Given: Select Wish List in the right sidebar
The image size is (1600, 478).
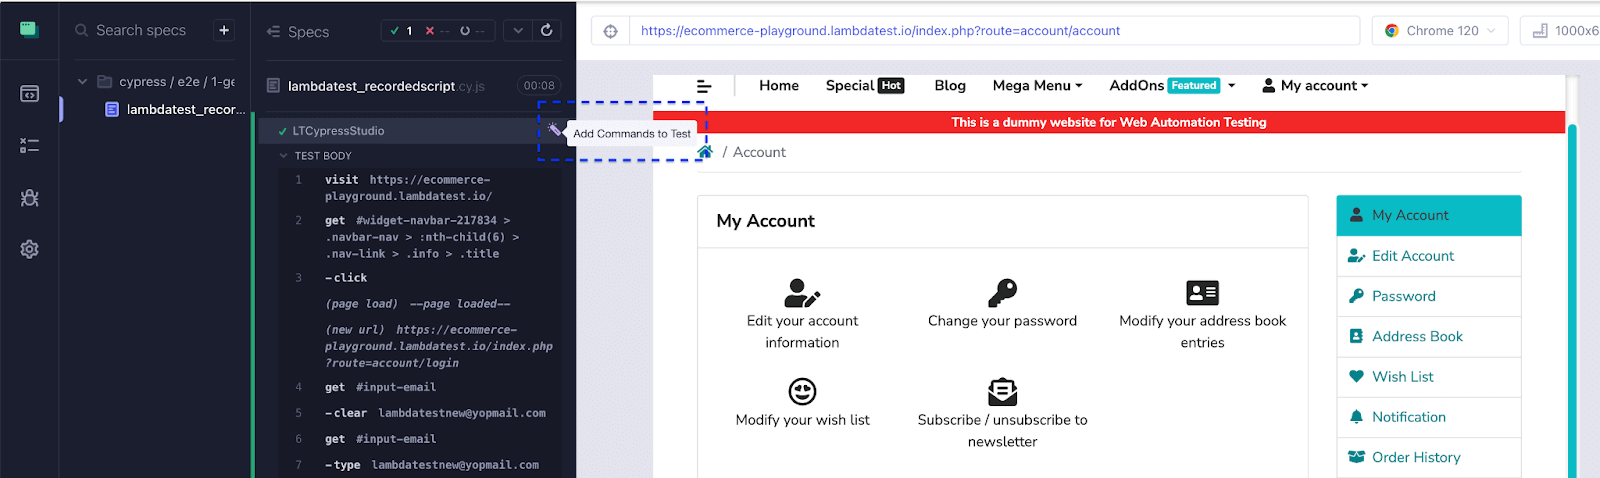Looking at the screenshot, I should click(x=1428, y=377).
